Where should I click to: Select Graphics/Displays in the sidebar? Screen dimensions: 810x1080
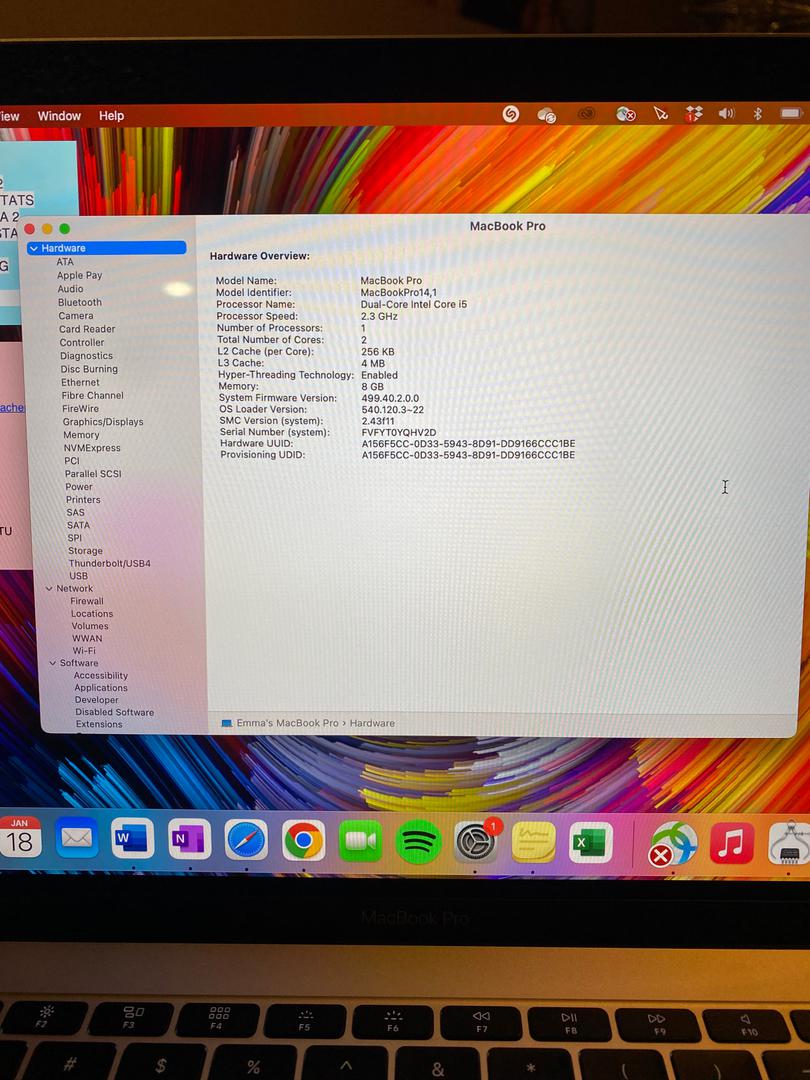tap(103, 422)
